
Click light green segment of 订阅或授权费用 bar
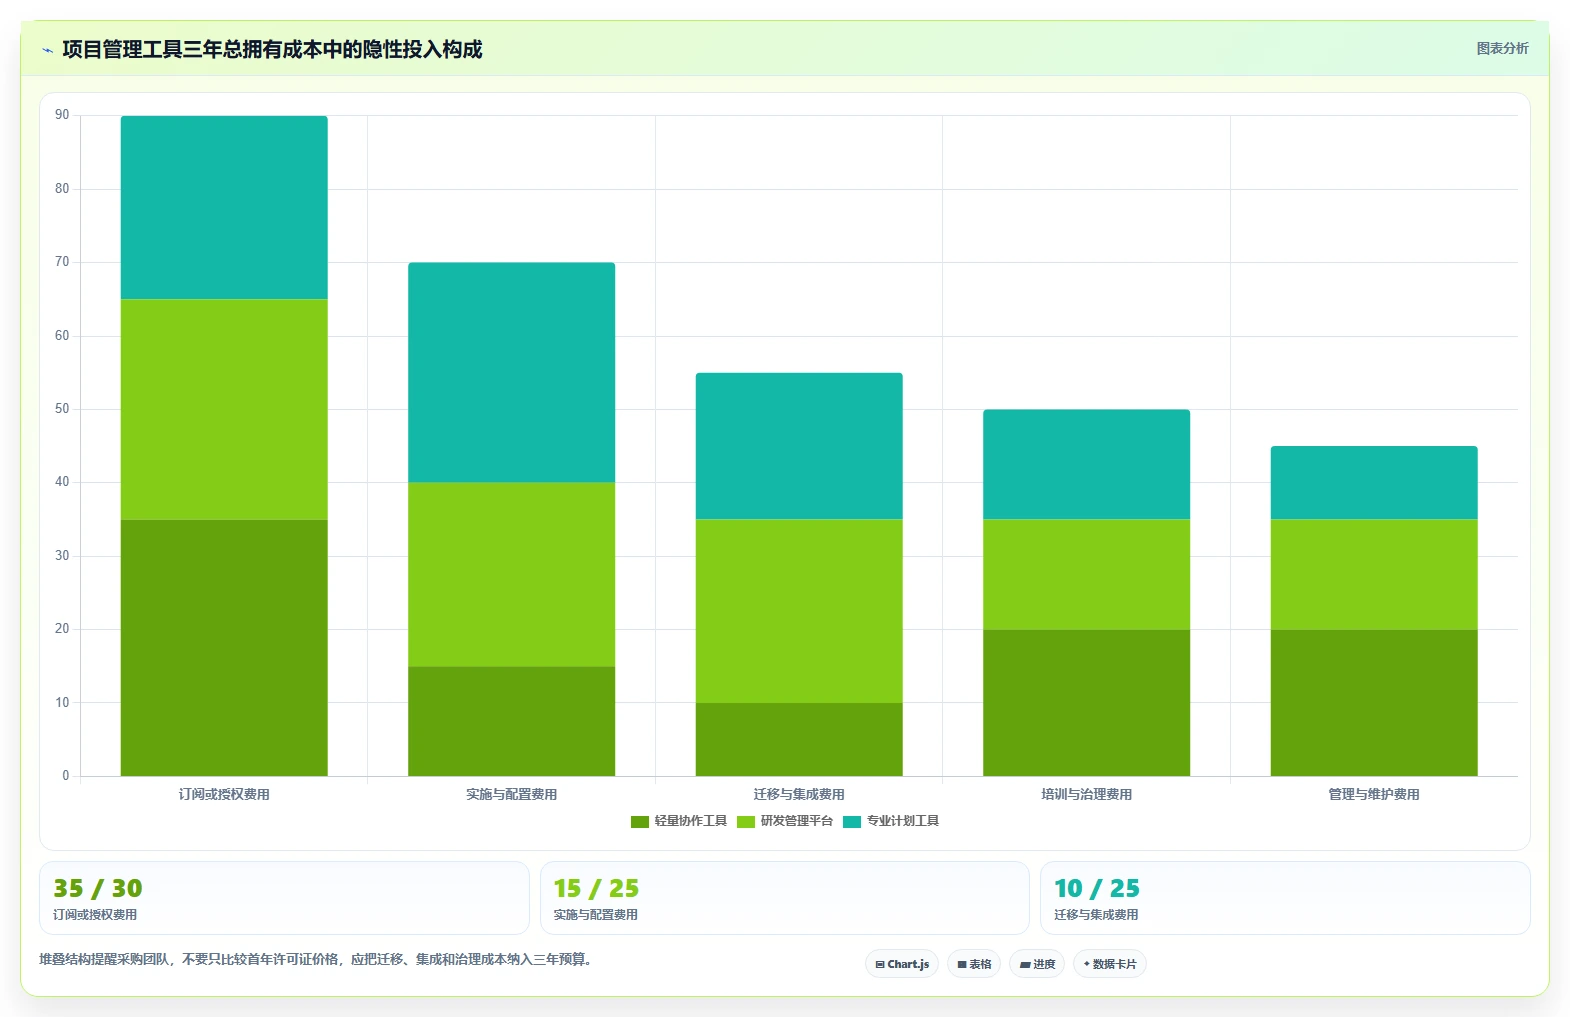[224, 410]
